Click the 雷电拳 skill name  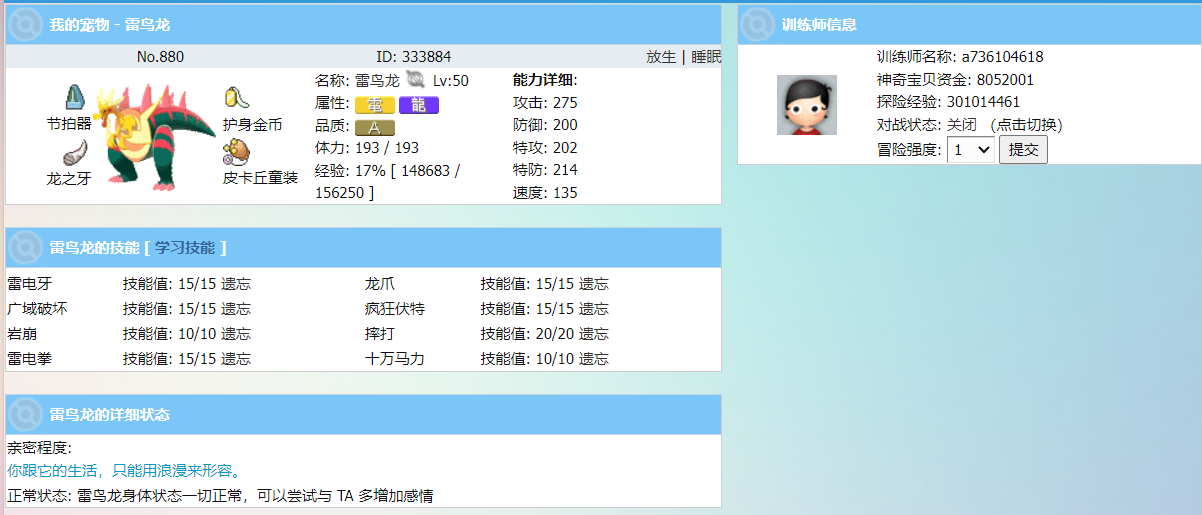30,359
